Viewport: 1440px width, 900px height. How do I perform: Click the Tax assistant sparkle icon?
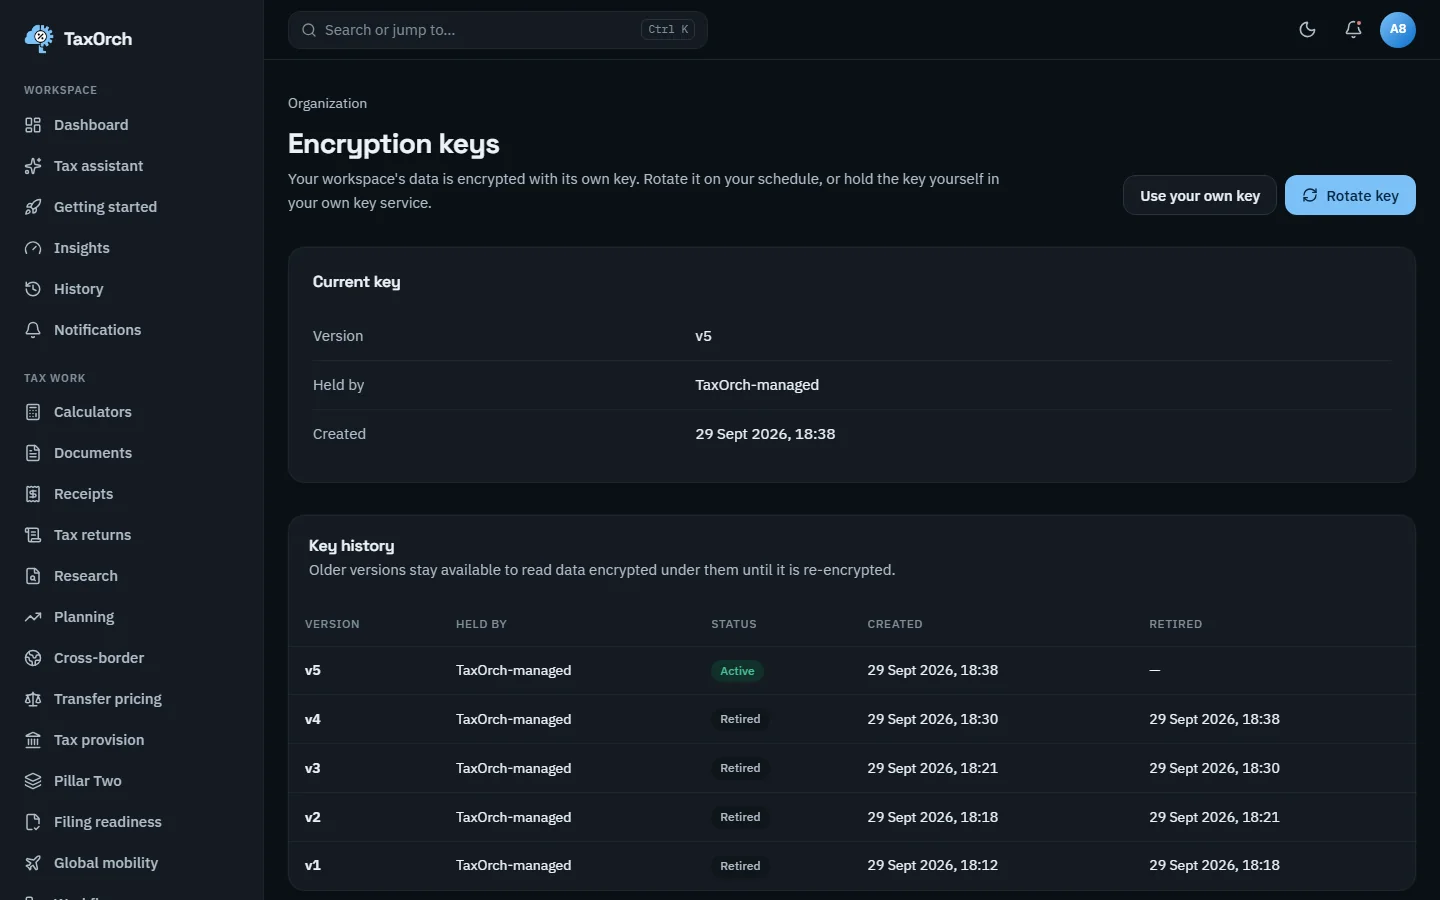(33, 166)
